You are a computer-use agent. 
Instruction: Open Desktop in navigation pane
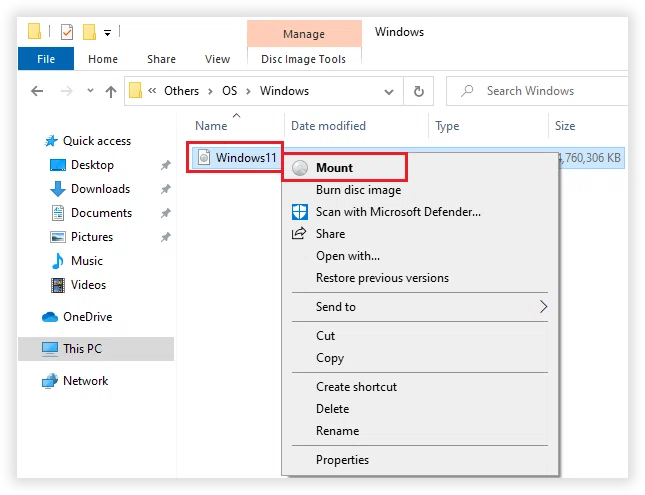pos(92,165)
